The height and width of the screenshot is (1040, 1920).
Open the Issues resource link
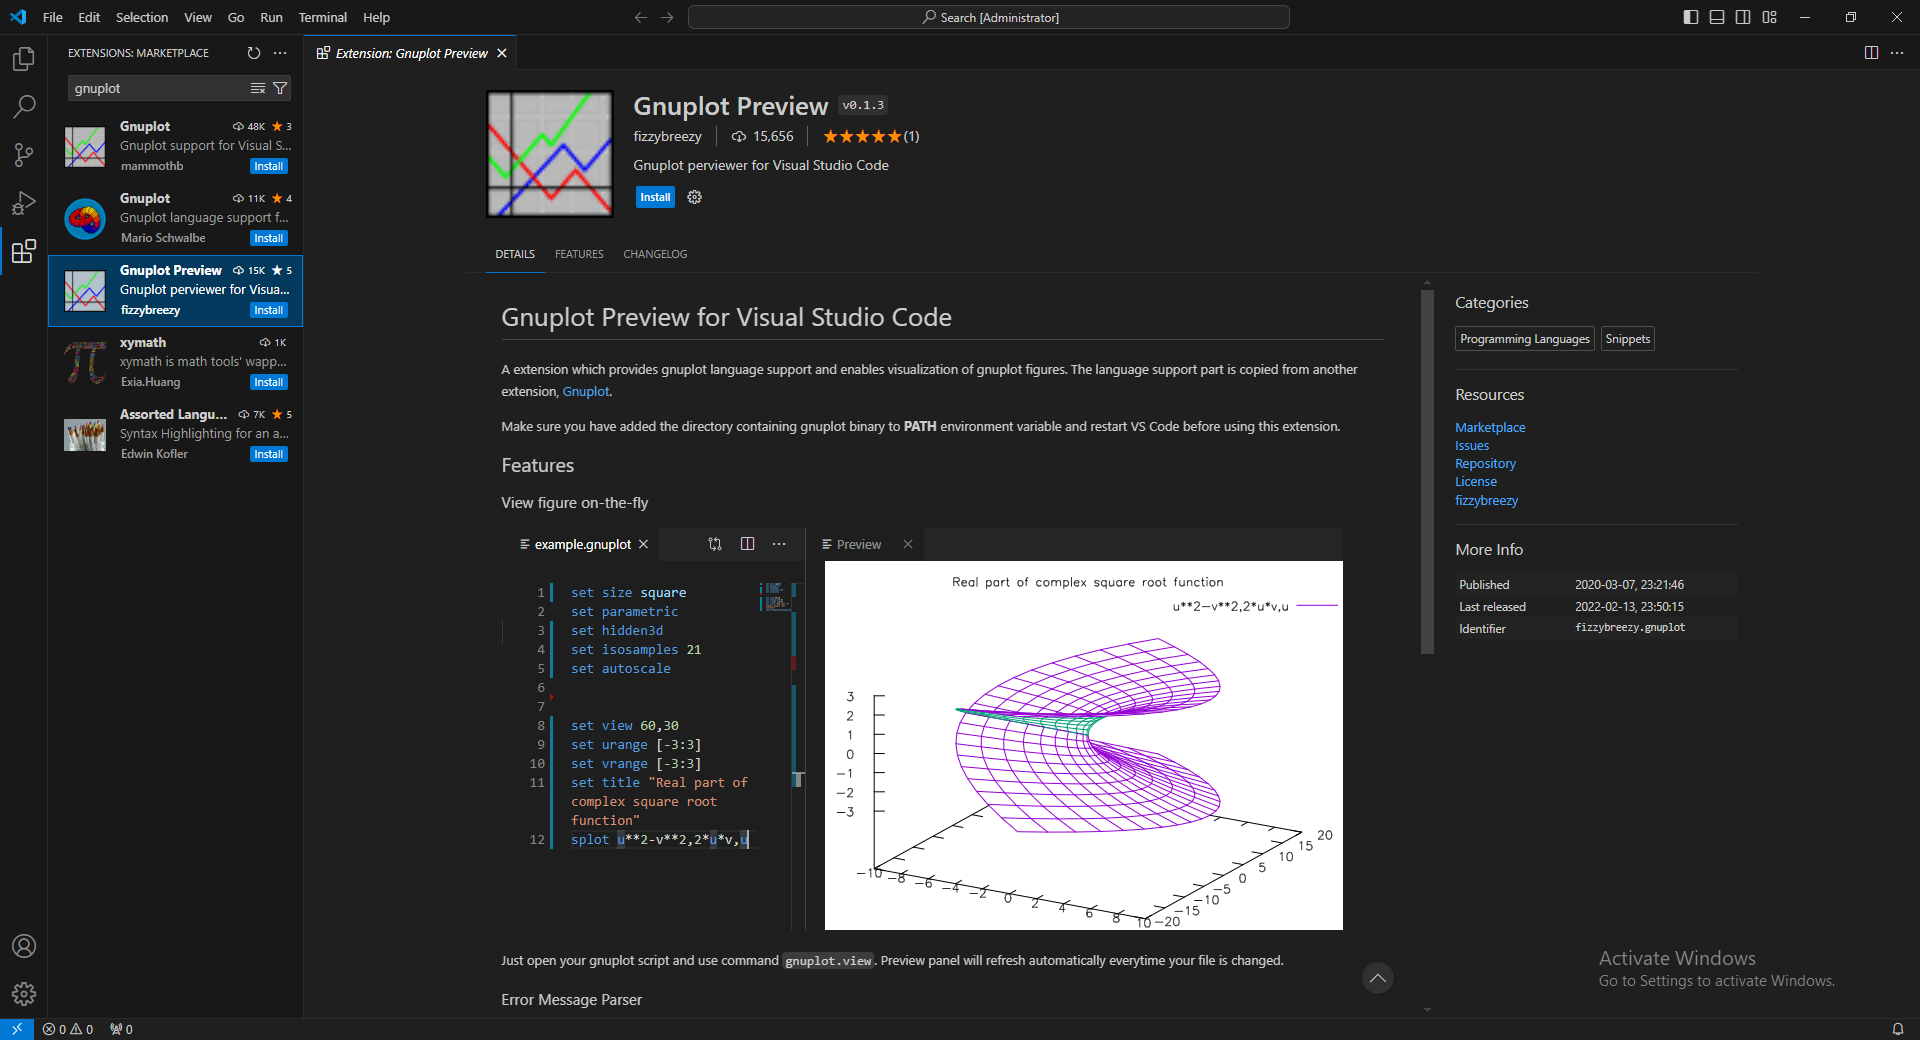click(1472, 445)
